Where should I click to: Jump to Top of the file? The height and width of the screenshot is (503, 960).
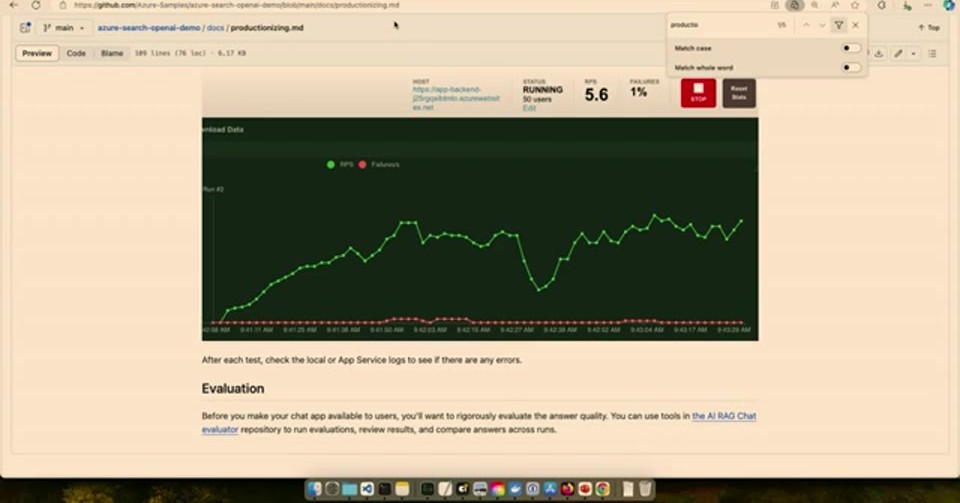click(x=929, y=28)
